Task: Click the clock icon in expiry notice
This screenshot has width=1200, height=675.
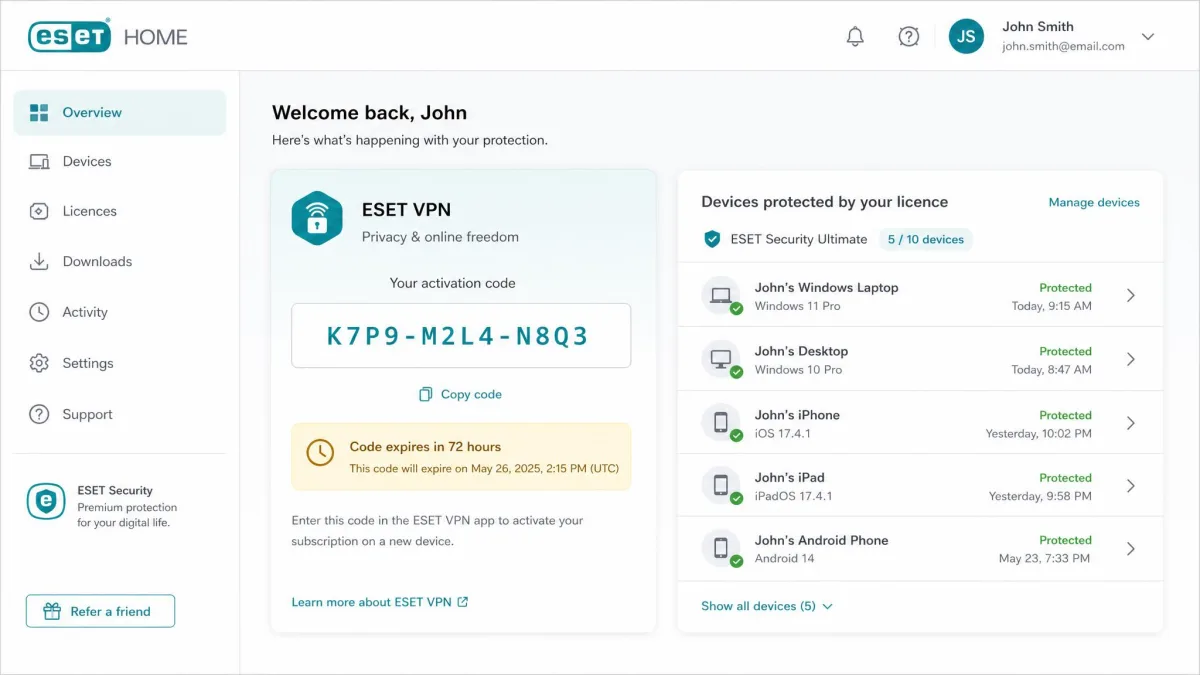Action: click(x=320, y=453)
